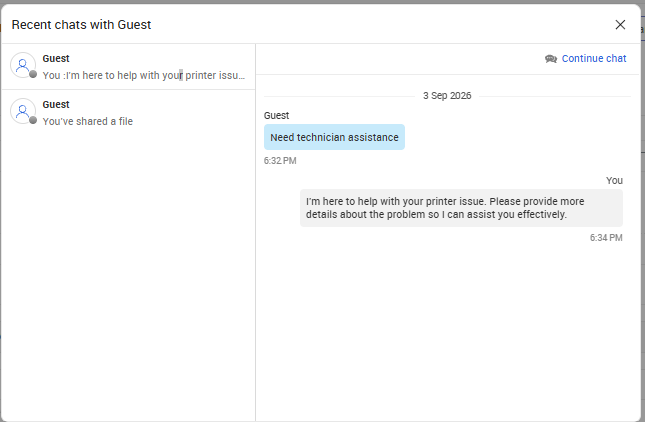Click the 3 Sep 2026 date separator
The height and width of the screenshot is (422, 645).
(x=447, y=96)
